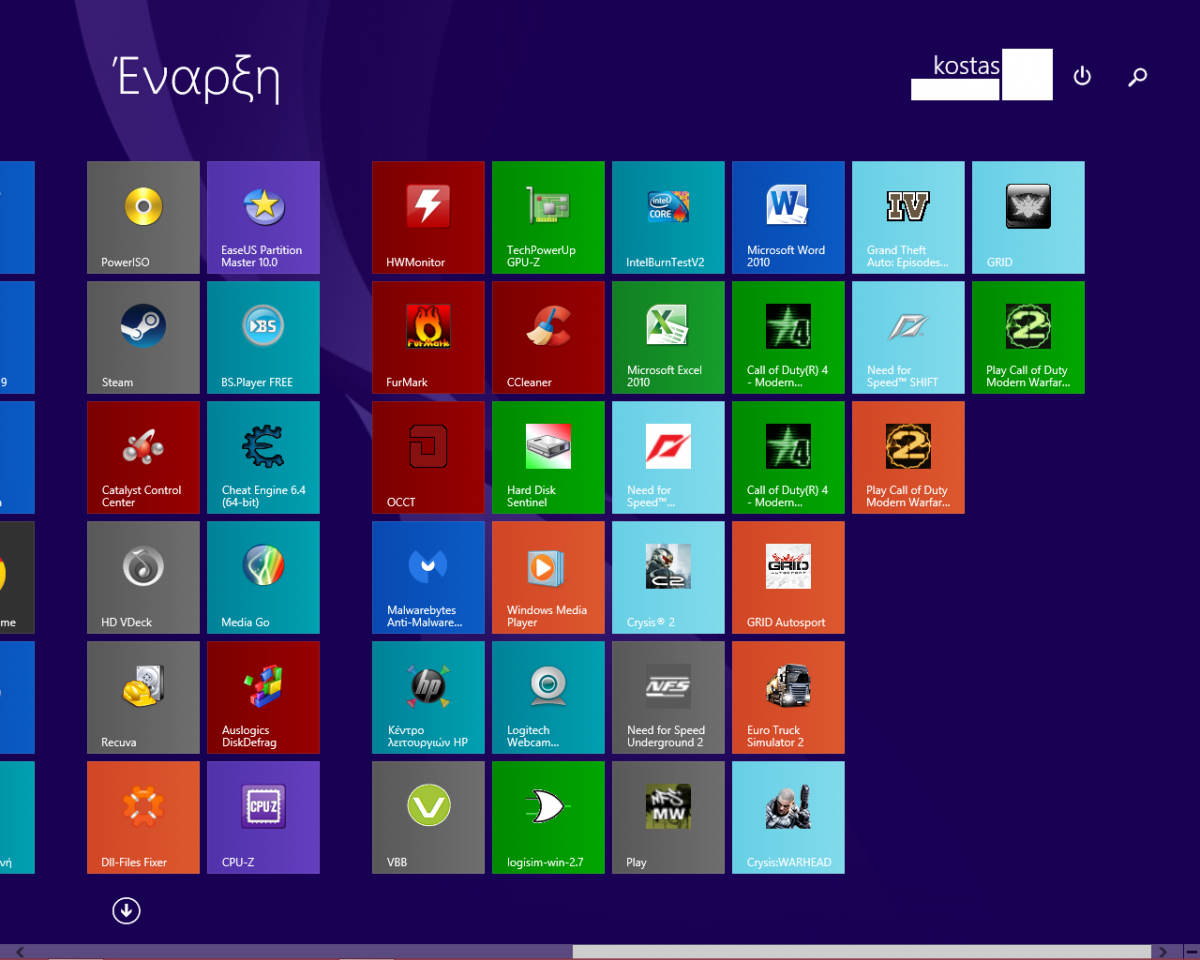Launch BS.Player FREE
Screen dimensions: 1200x960
tap(263, 337)
